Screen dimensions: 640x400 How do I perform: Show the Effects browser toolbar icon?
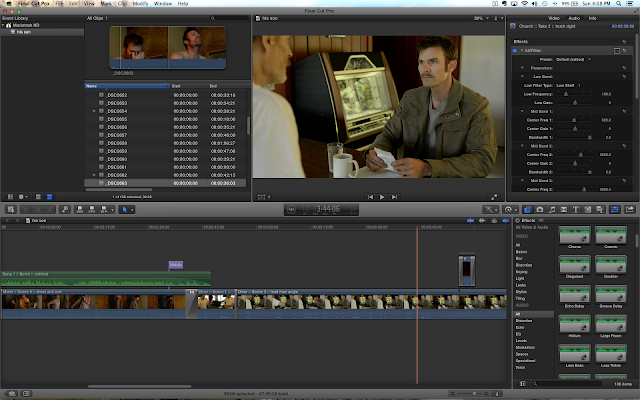click(x=527, y=209)
